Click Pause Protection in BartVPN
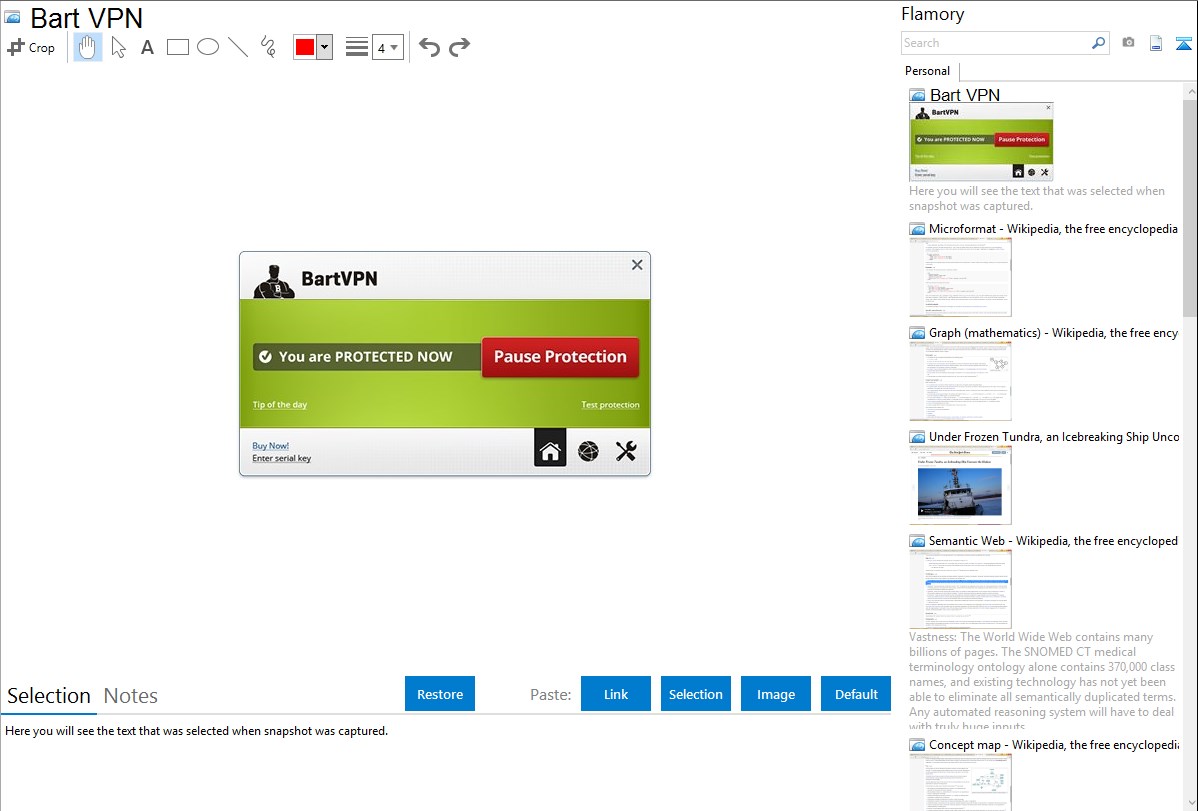The width and height of the screenshot is (1198, 811). click(x=560, y=357)
